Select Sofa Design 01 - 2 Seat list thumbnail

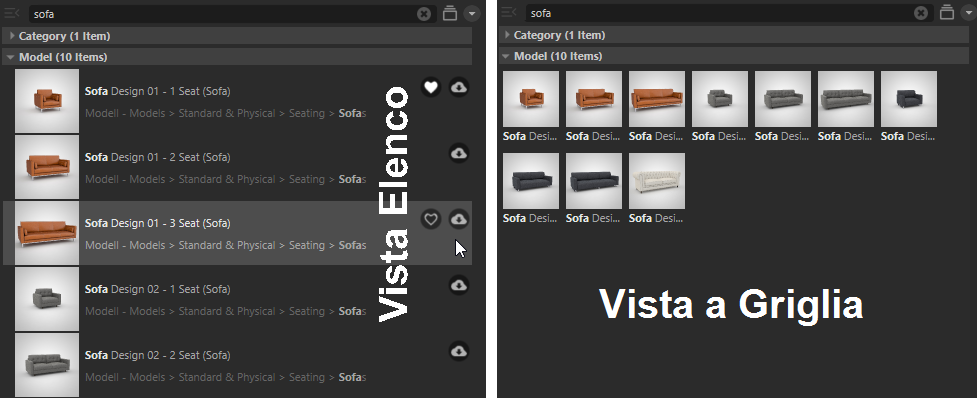[x=47, y=167]
